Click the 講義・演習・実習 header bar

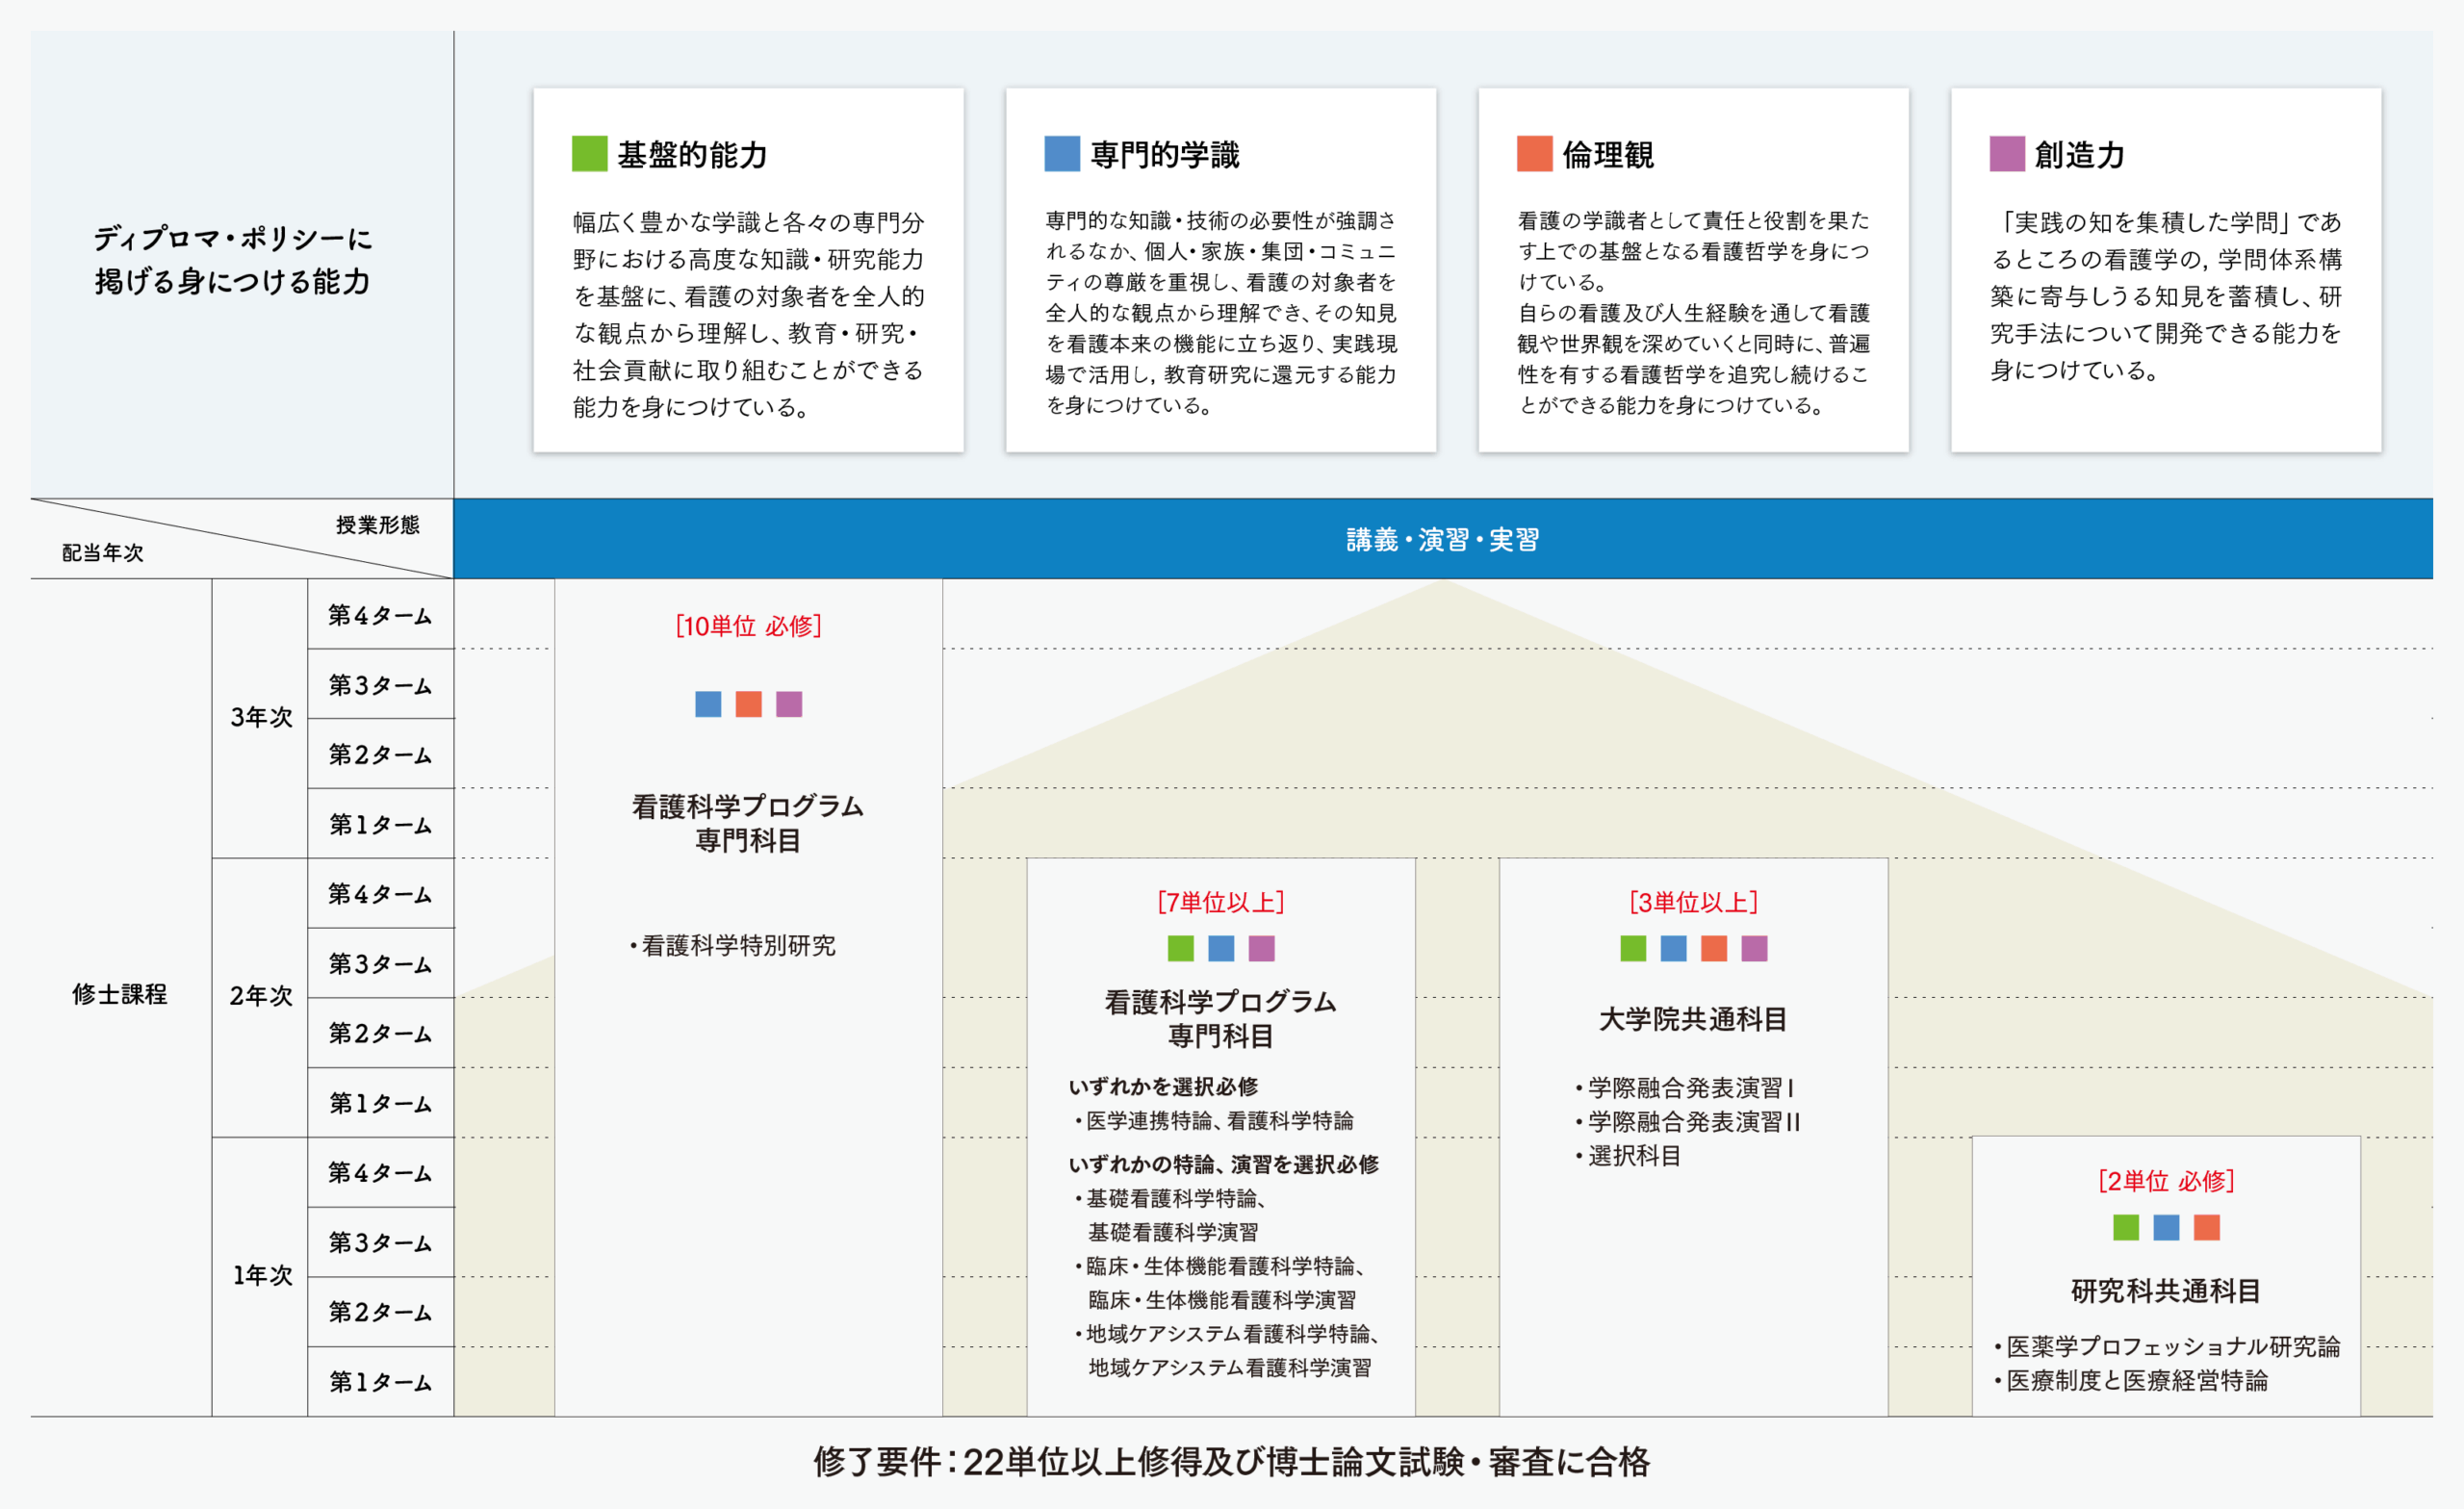[1442, 540]
